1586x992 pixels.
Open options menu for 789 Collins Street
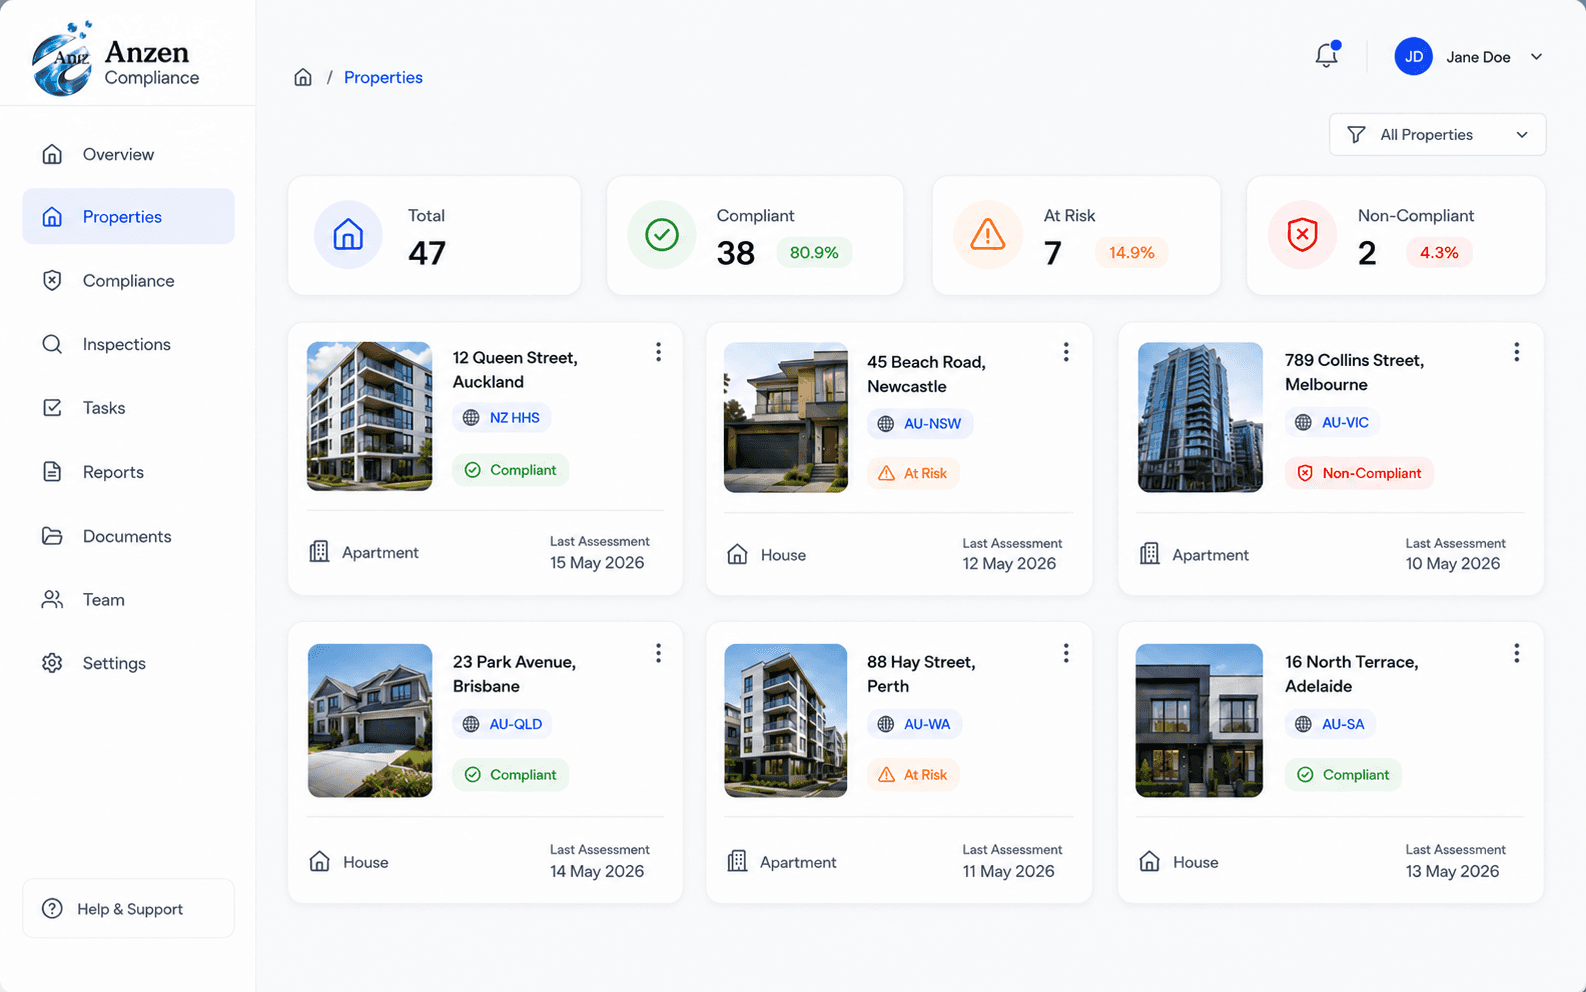point(1516,352)
